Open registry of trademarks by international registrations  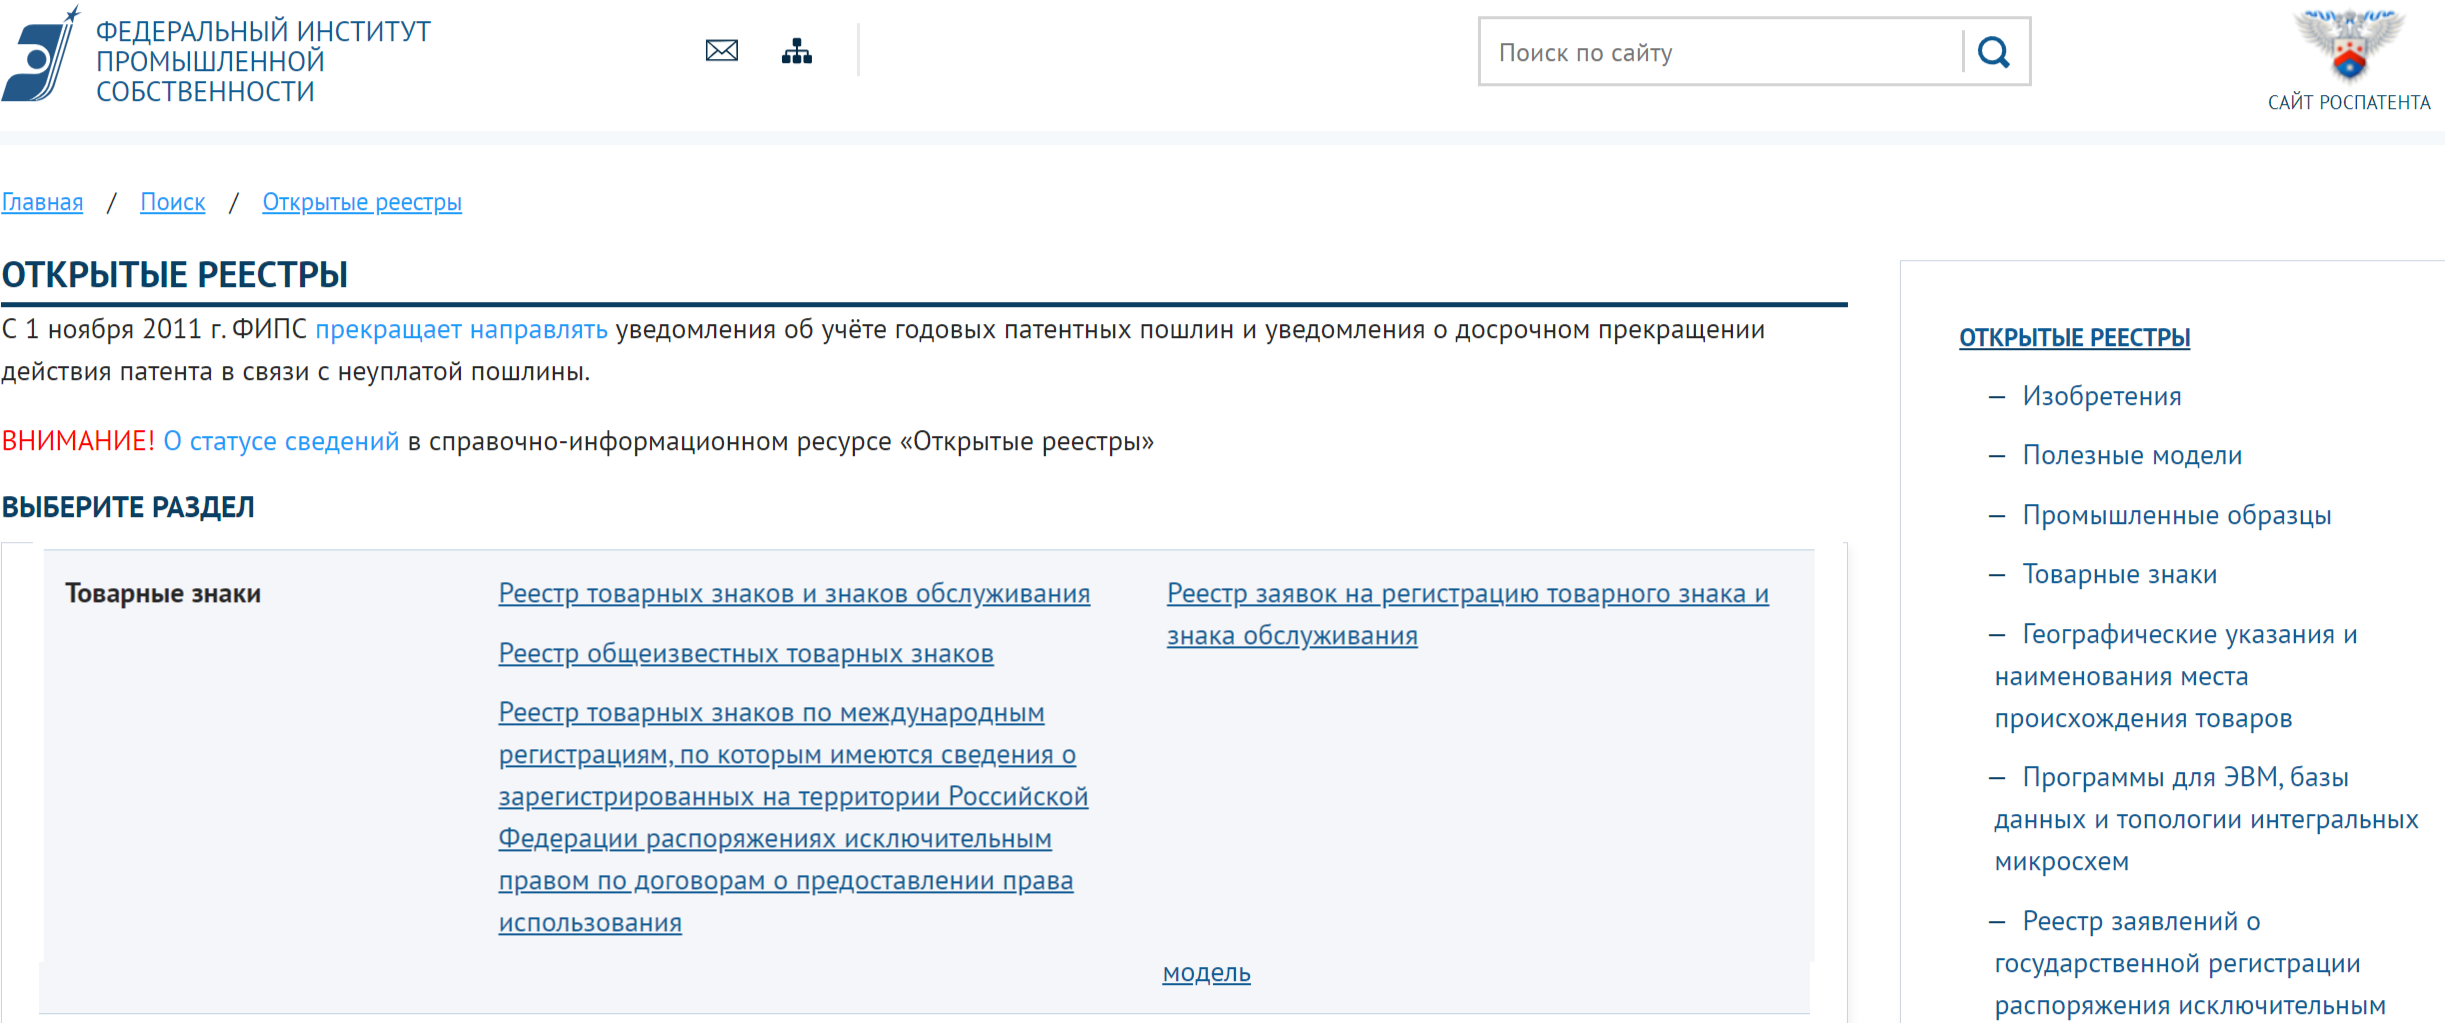click(x=793, y=817)
